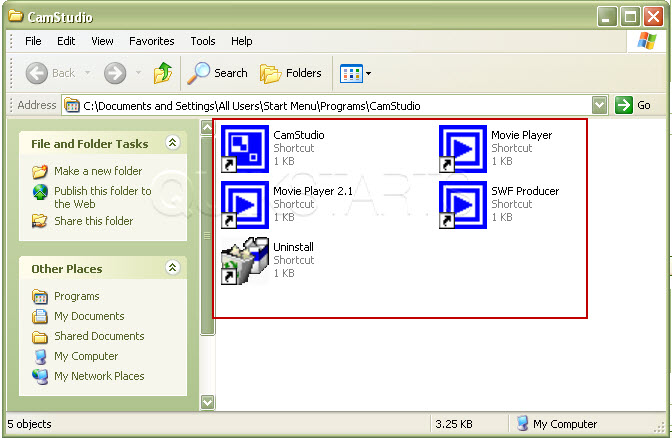Screen dimensions: 672x438
Task: Click the CamStudio title bar folder icon
Action: (x=16, y=16)
